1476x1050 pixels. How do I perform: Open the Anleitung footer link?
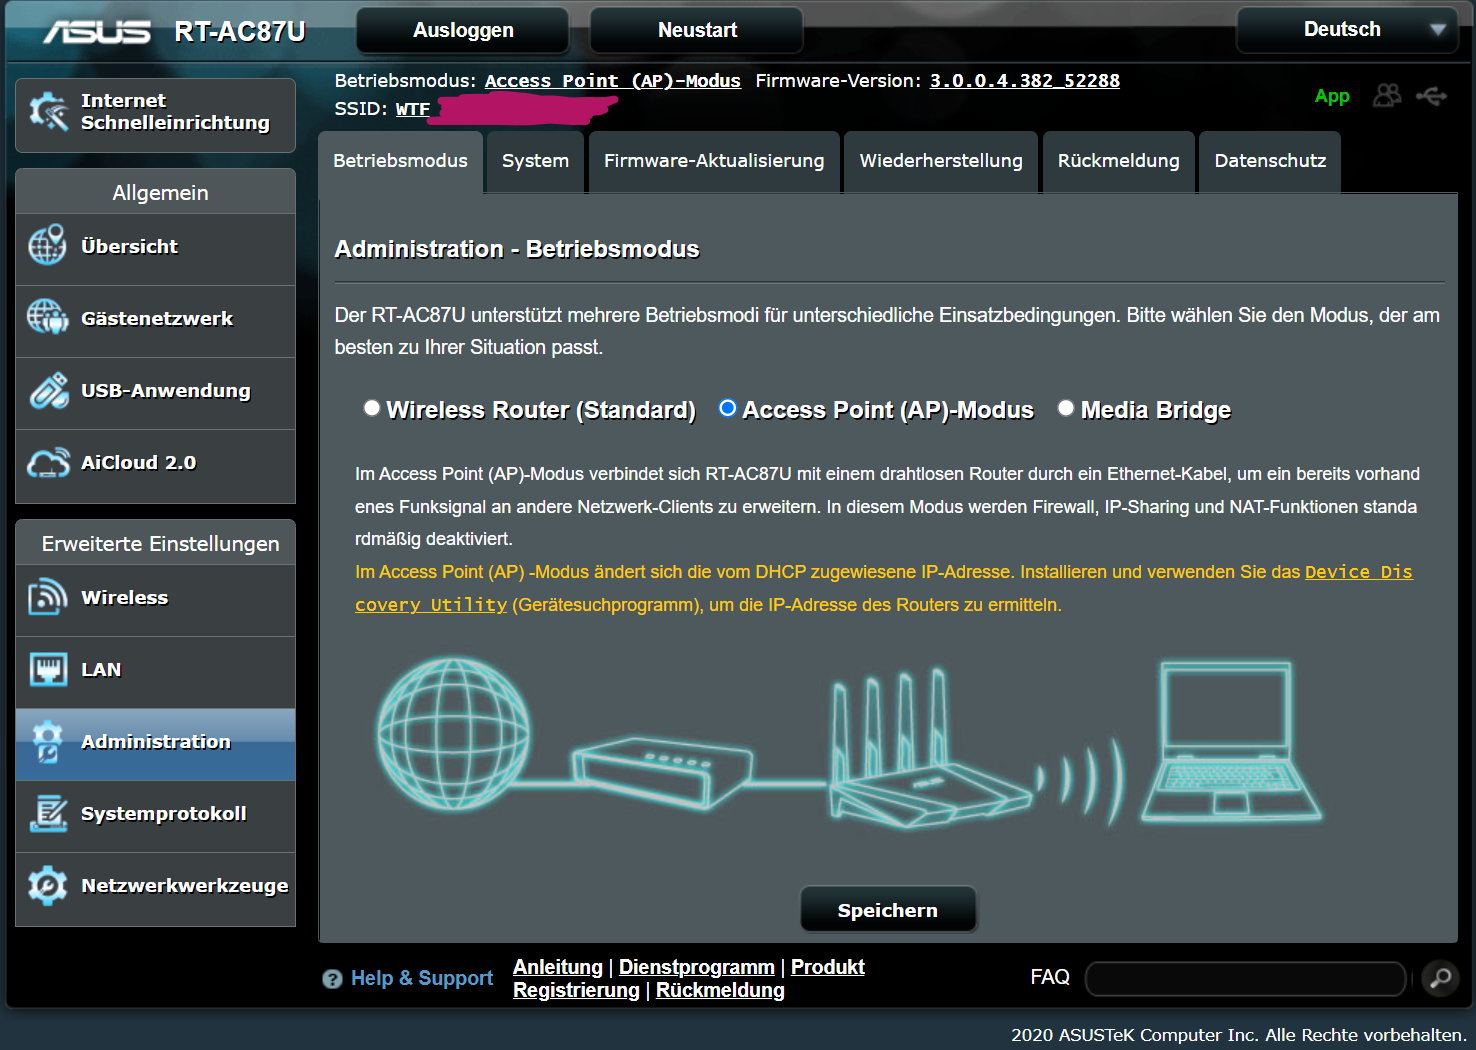tap(558, 967)
